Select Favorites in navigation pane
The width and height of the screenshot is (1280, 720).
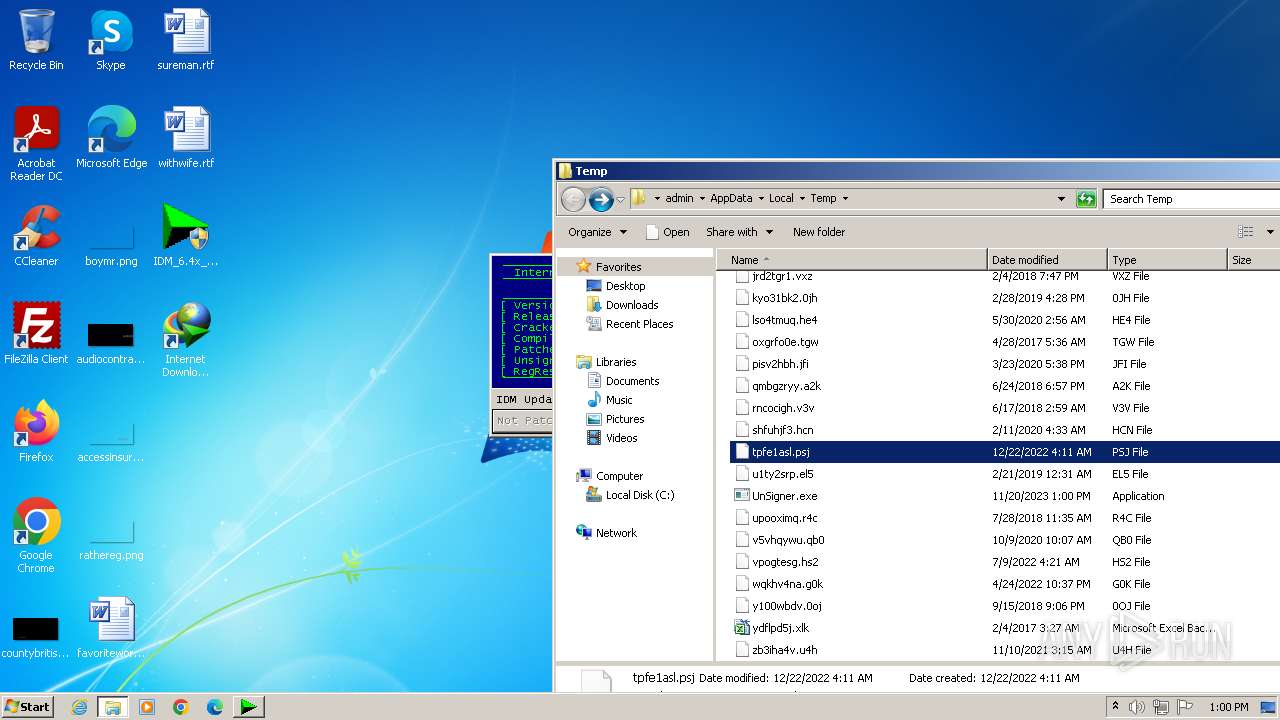click(x=618, y=267)
